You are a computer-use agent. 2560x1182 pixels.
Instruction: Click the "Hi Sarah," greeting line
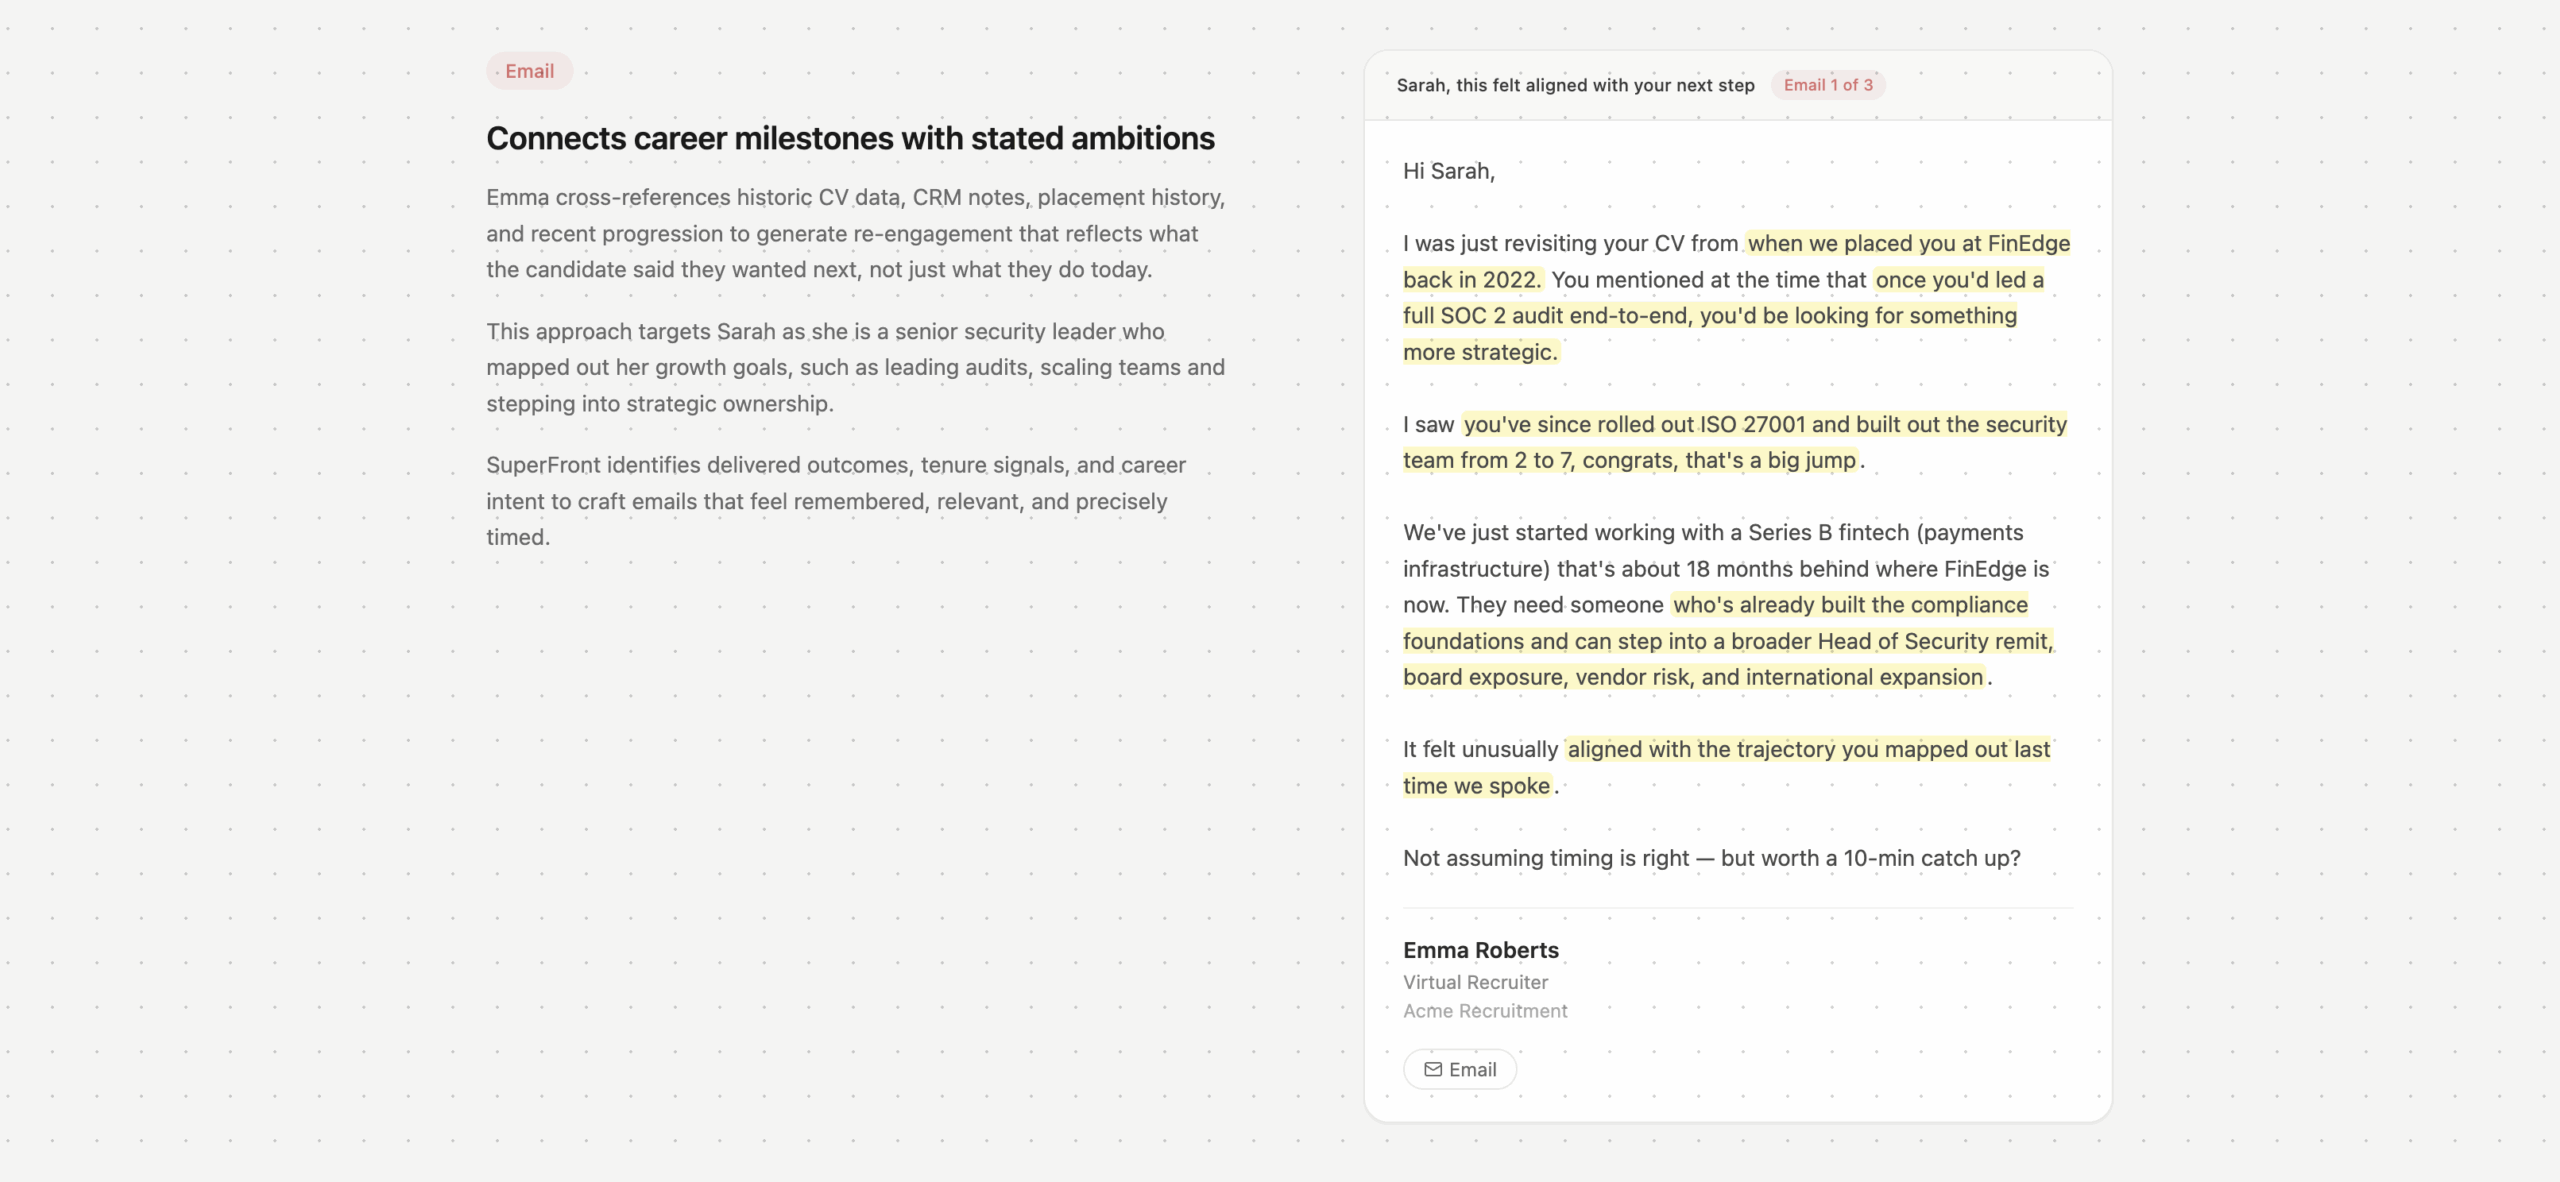point(1448,171)
